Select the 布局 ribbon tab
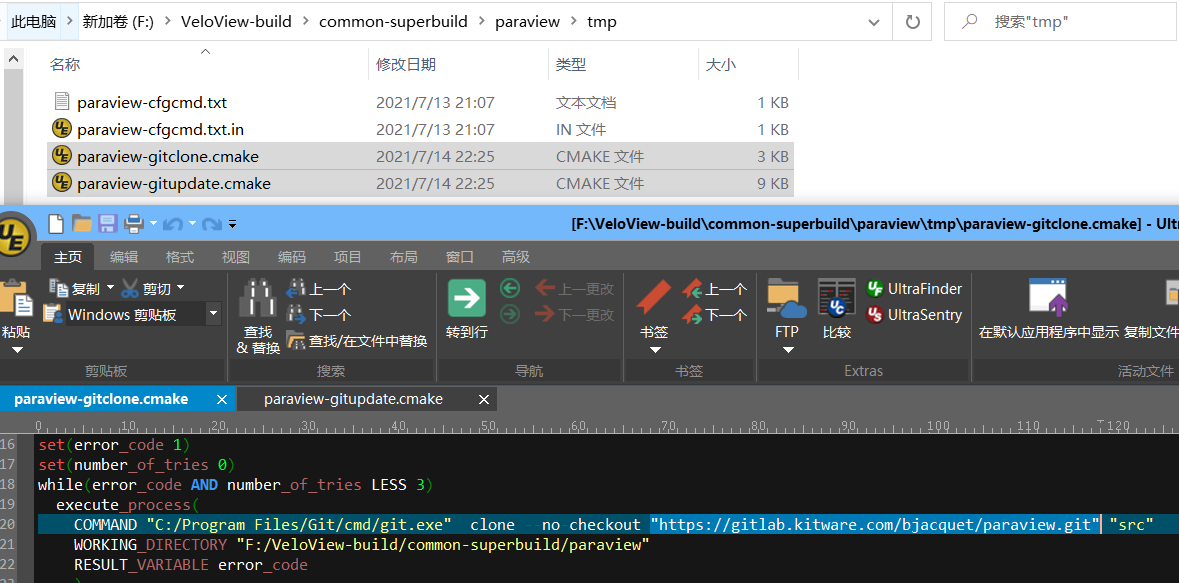 (x=404, y=257)
